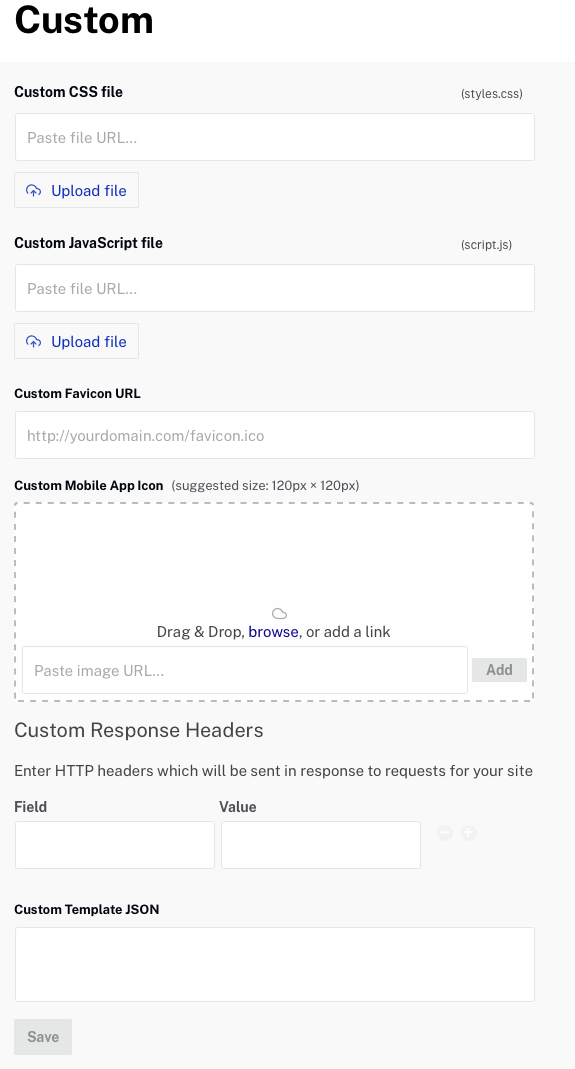Click the Custom Mobile App Icon label

(x=89, y=485)
